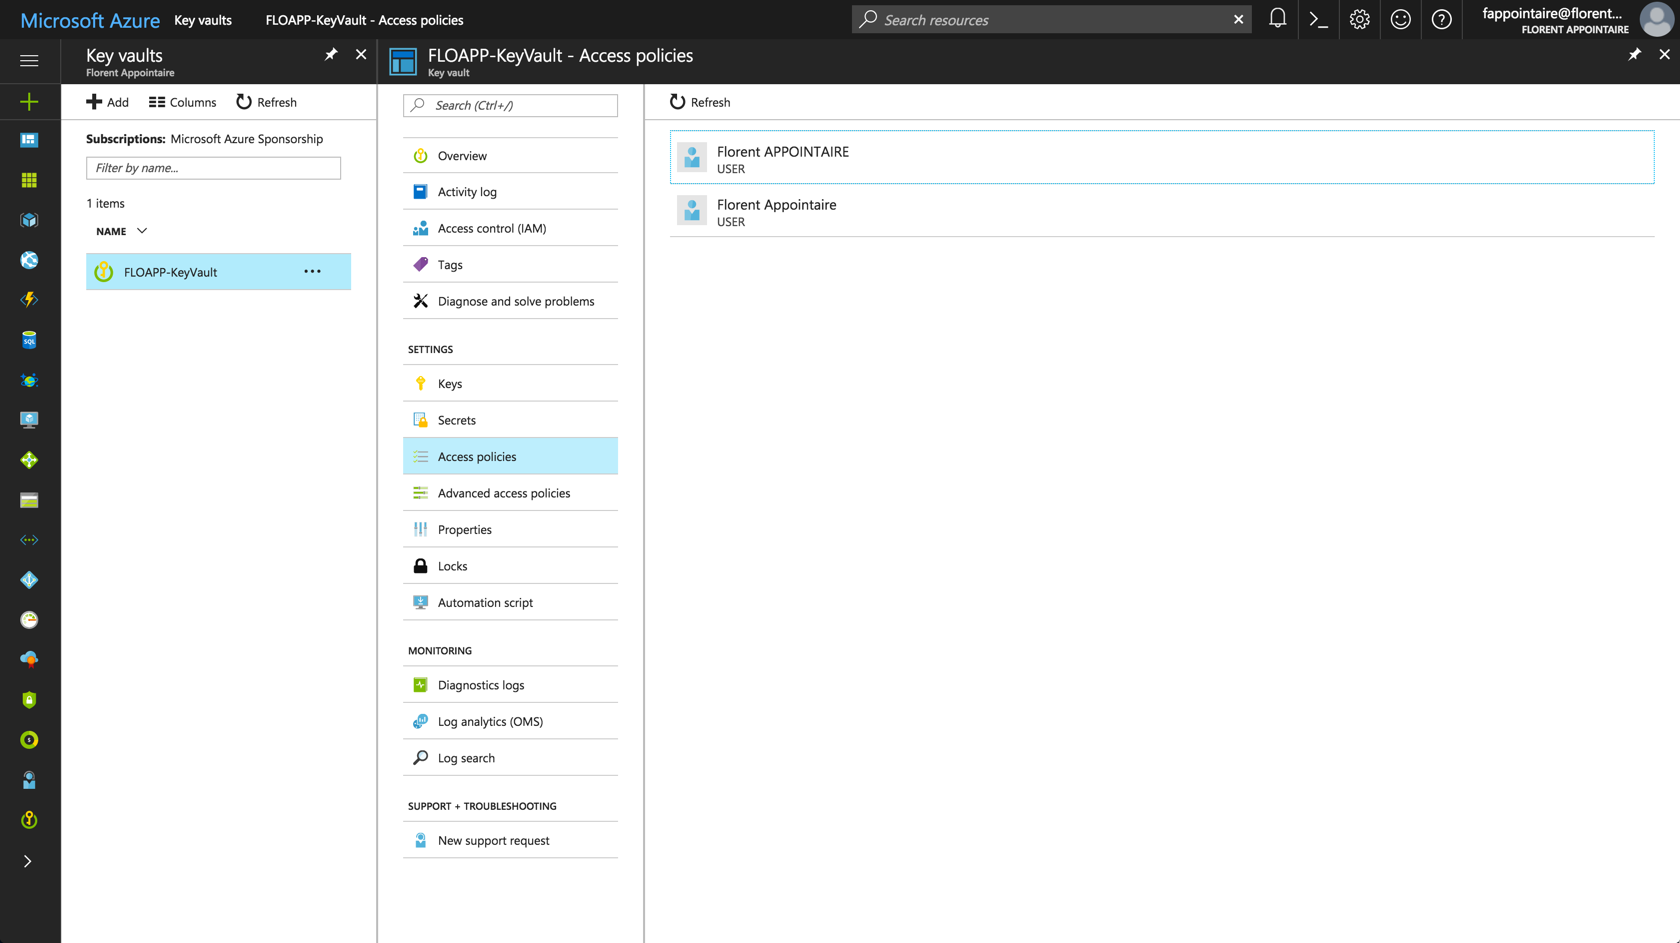This screenshot has height=943, width=1680.
Task: Open New support request
Action: click(510, 840)
